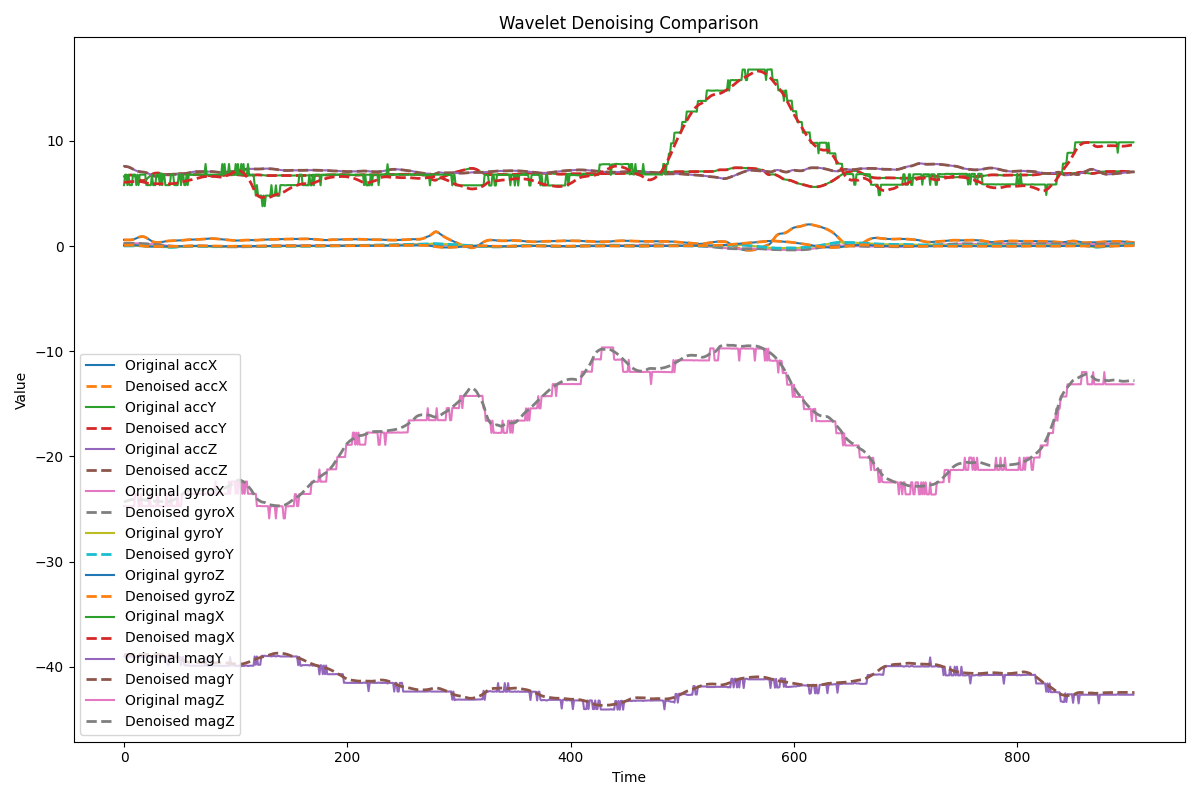Select the 'Denoised gyroY' legend entry
This screenshot has width=1200, height=800.
click(180, 554)
